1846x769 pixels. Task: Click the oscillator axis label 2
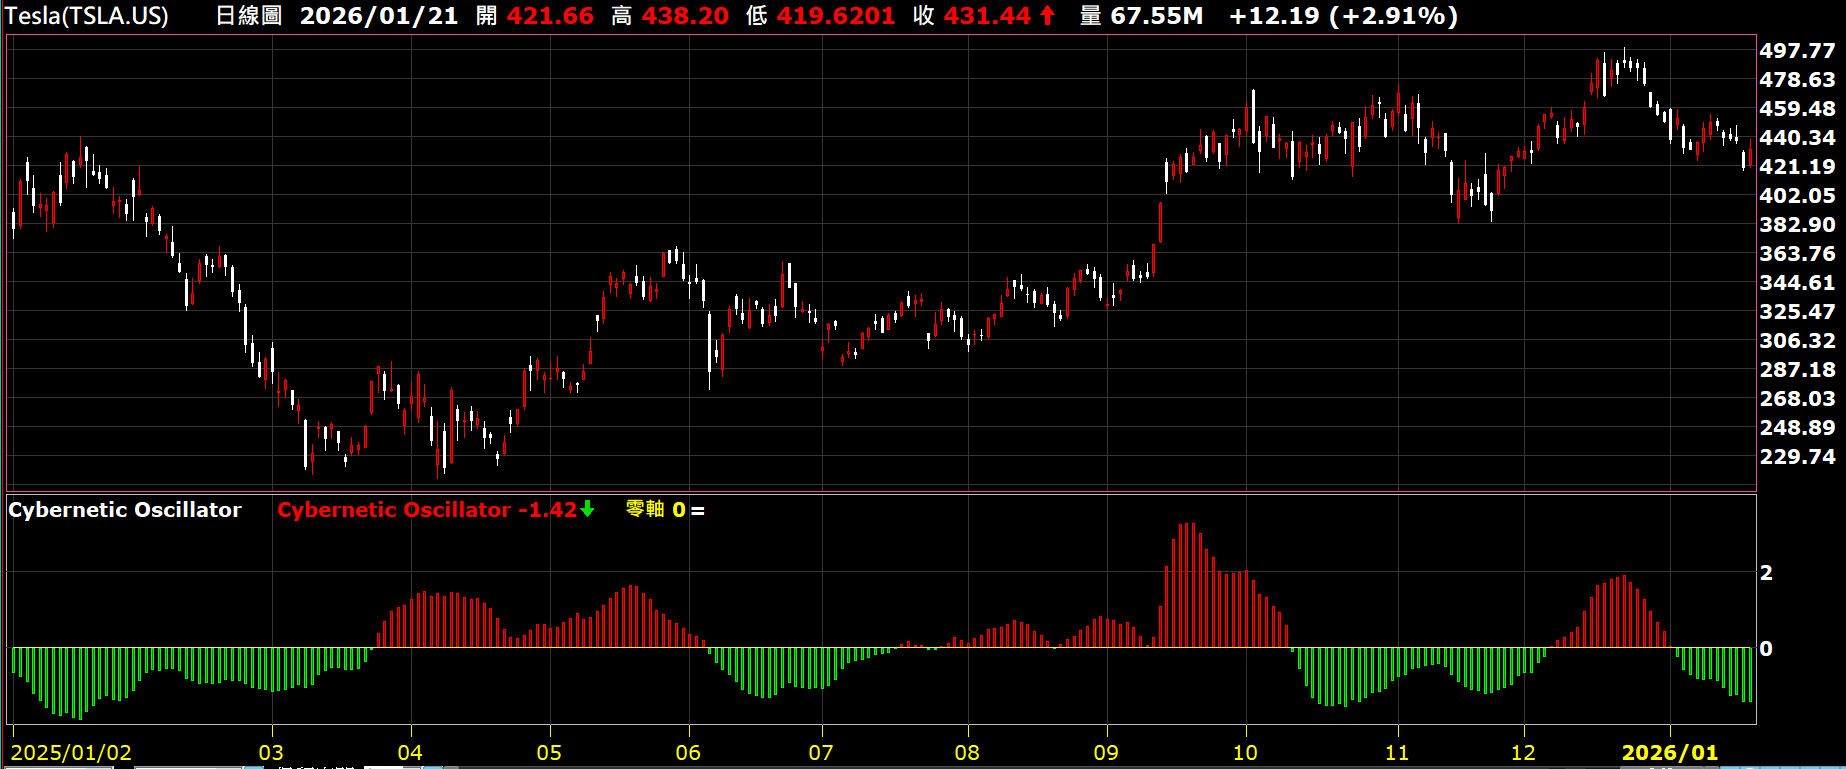coord(1766,573)
